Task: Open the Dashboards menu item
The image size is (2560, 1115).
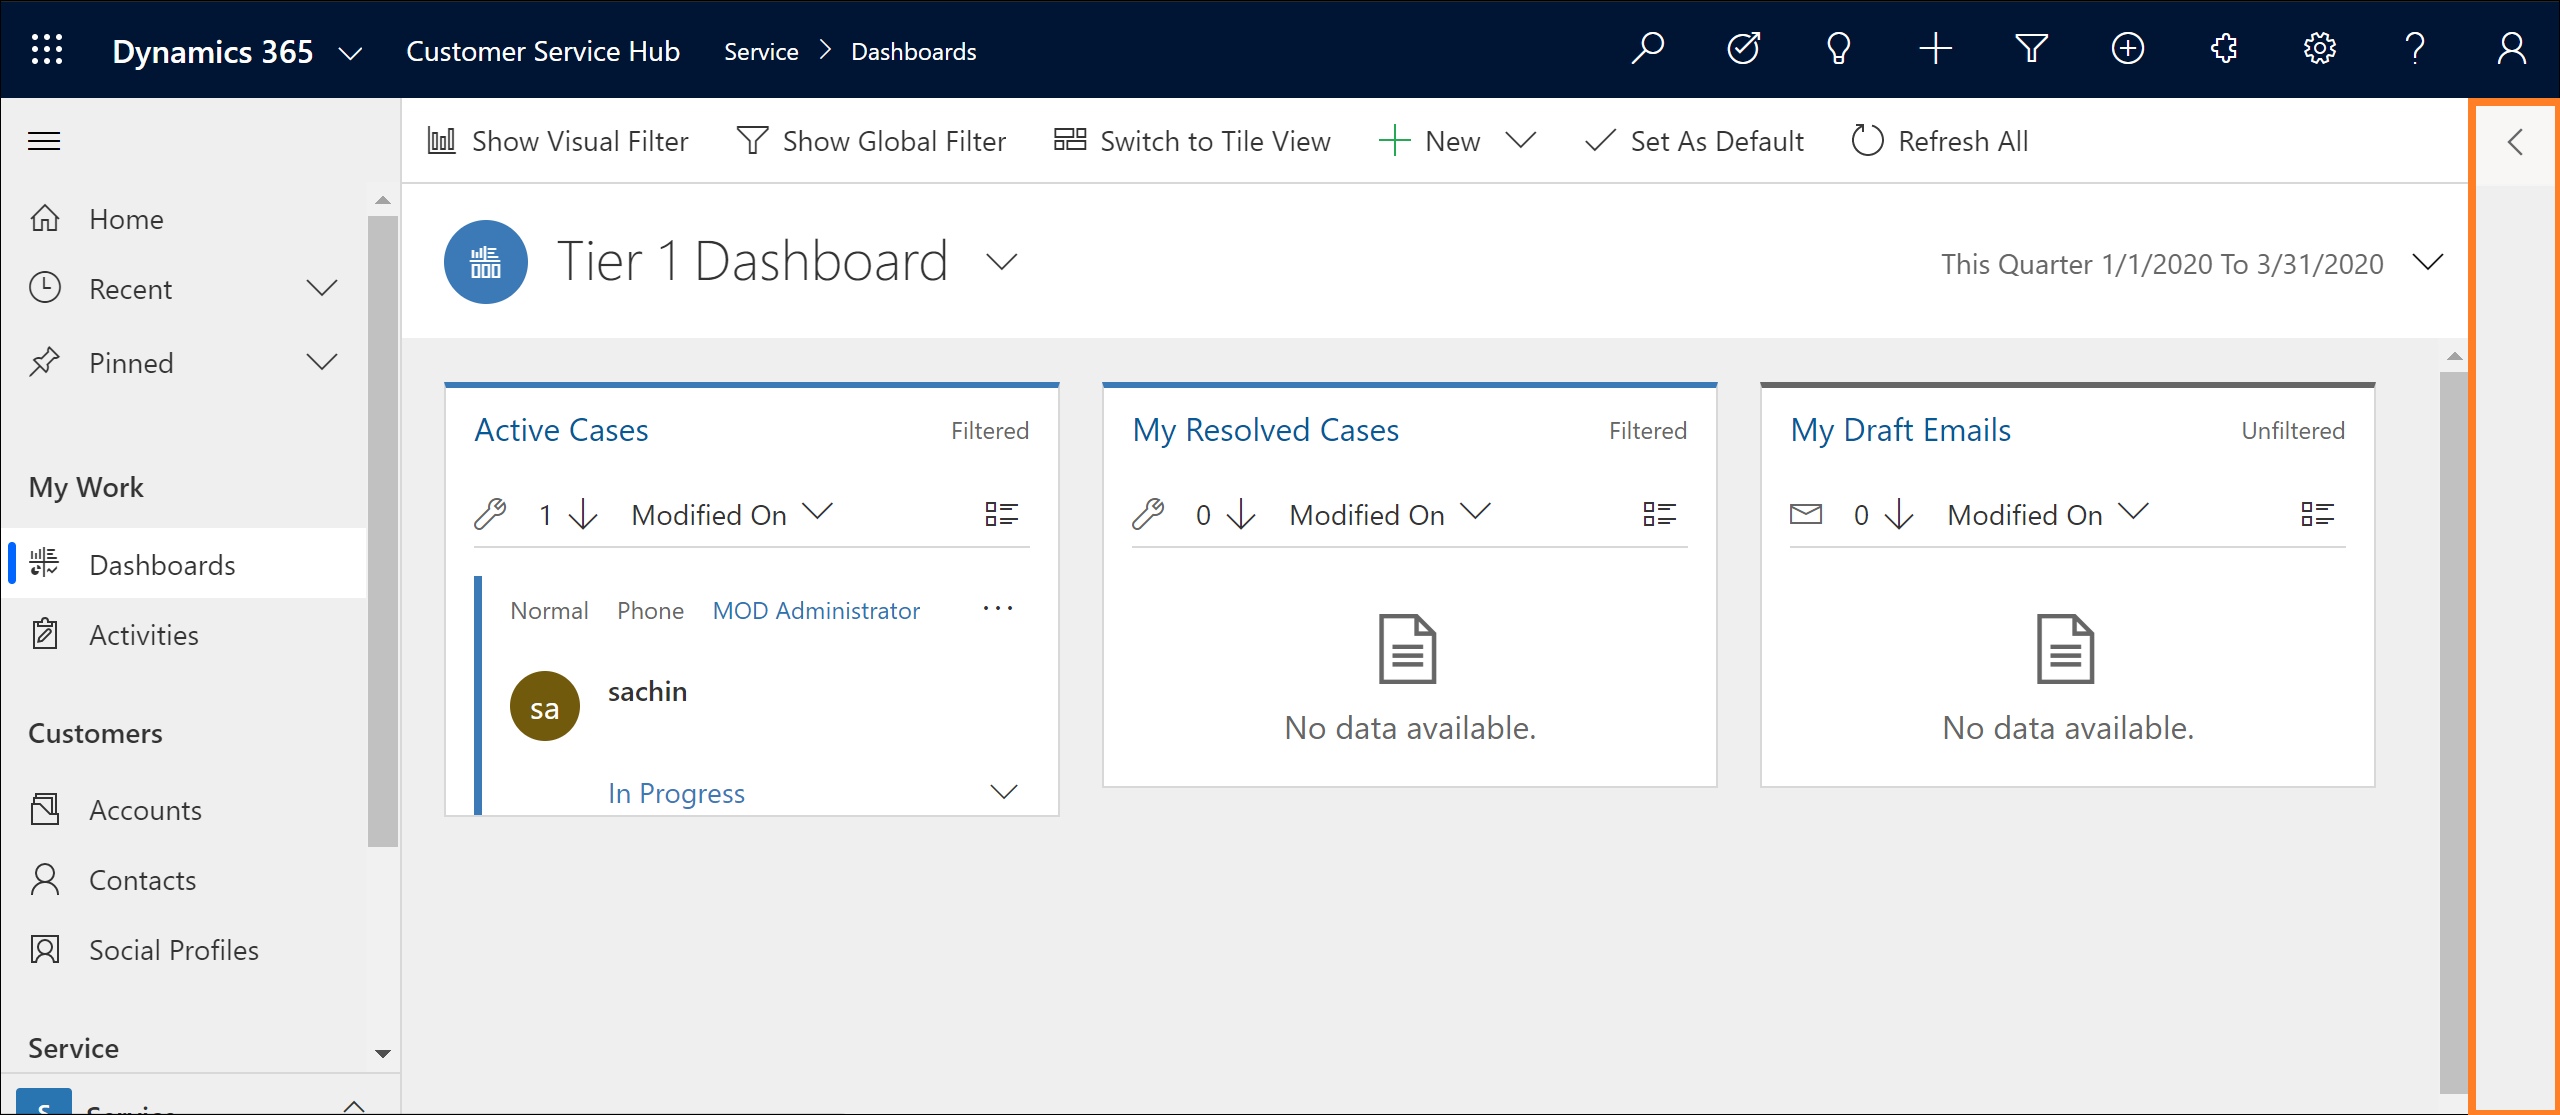Action: point(160,563)
